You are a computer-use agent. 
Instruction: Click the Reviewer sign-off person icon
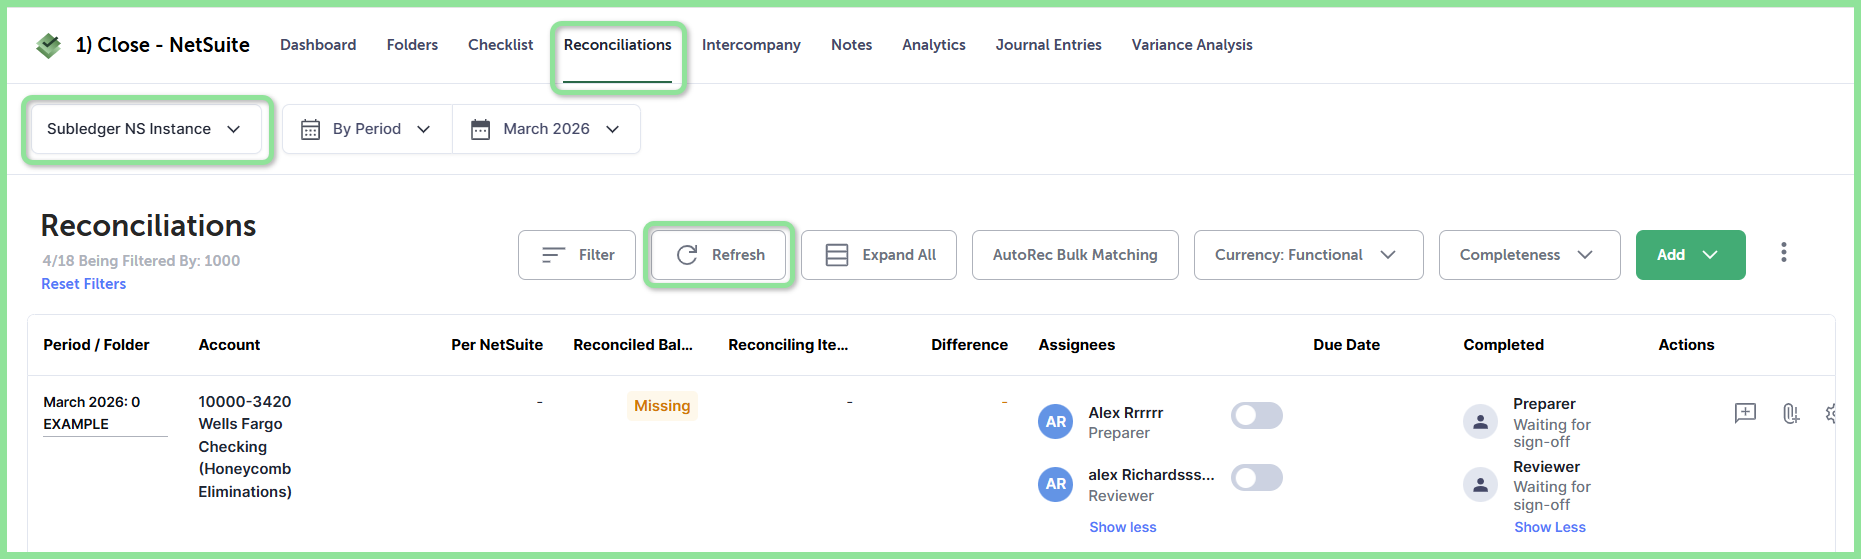(x=1480, y=485)
